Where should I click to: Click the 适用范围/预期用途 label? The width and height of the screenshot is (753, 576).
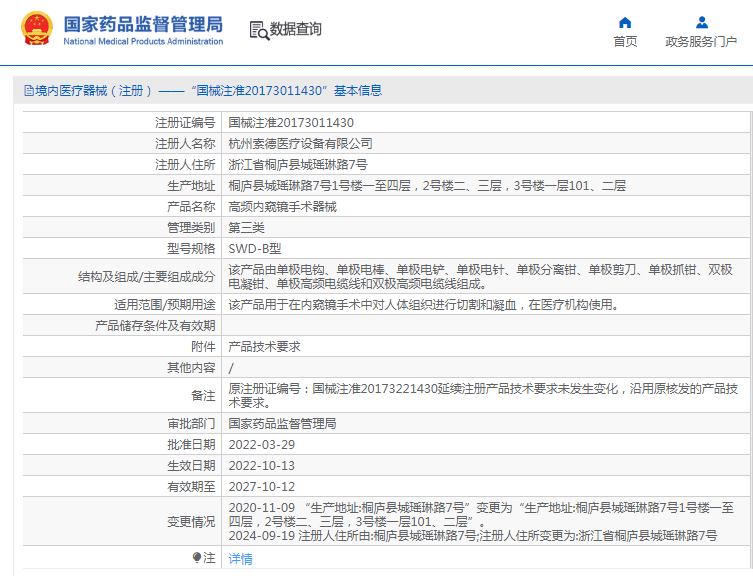click(164, 305)
